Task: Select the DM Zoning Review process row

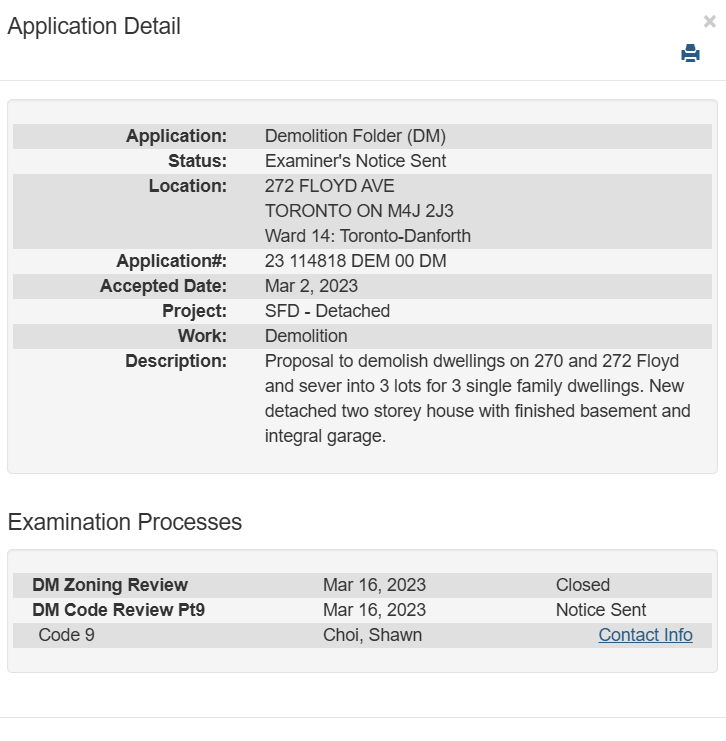Action: (110, 585)
